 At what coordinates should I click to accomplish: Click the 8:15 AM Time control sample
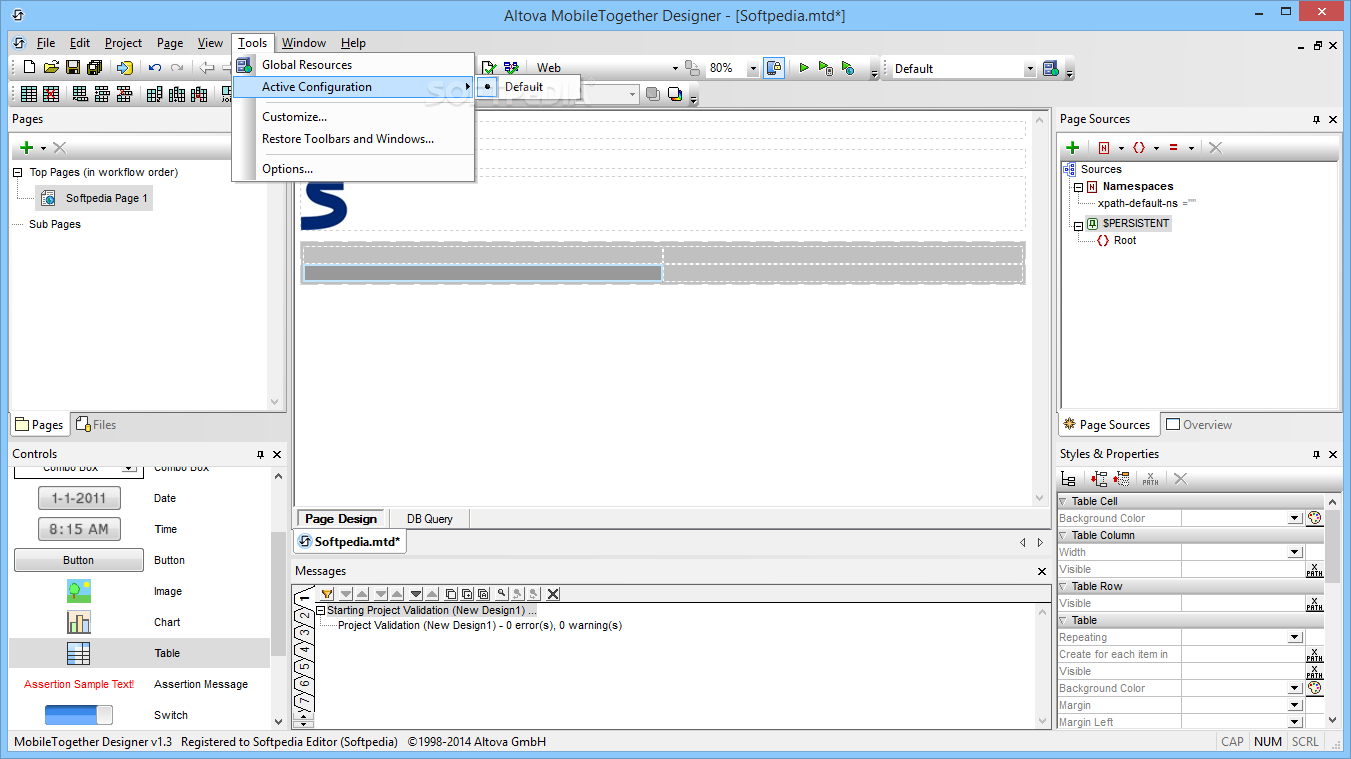[79, 529]
